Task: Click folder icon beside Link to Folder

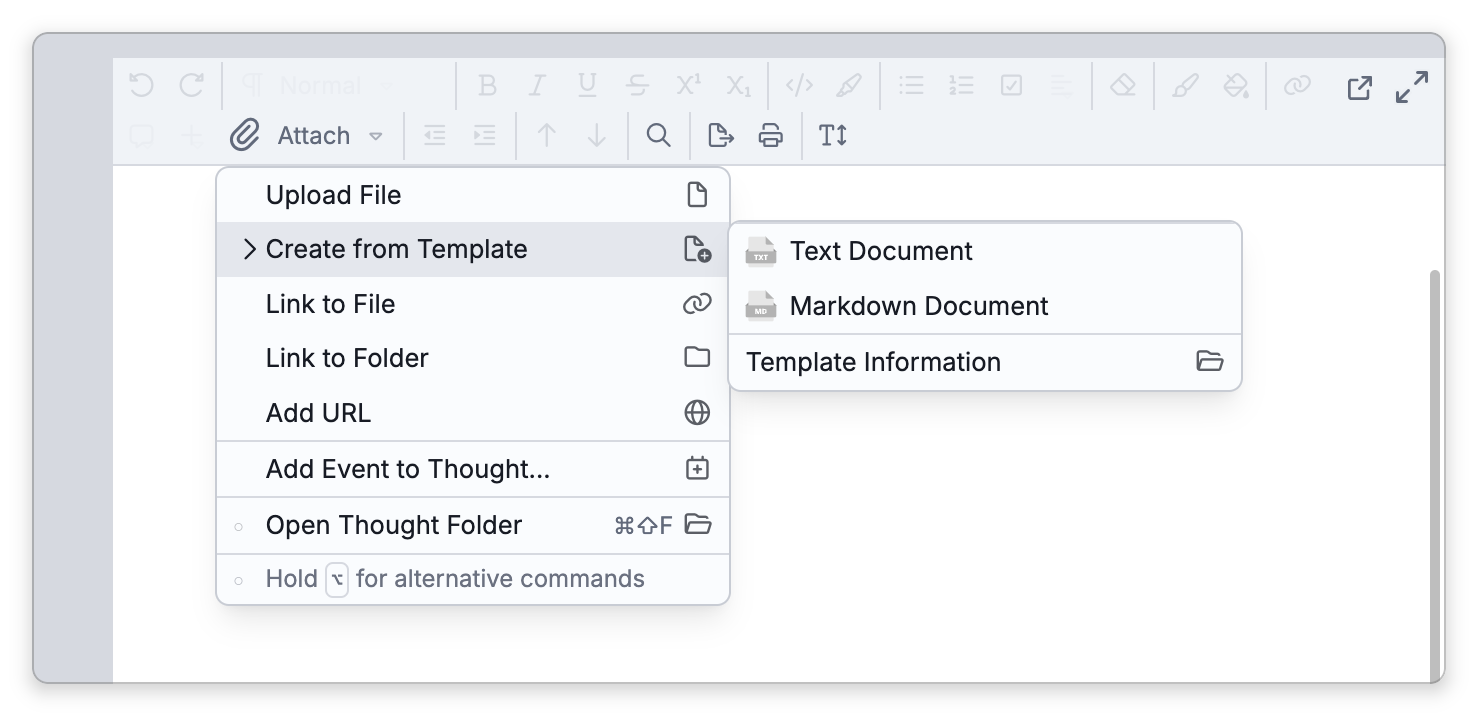Action: coord(697,357)
